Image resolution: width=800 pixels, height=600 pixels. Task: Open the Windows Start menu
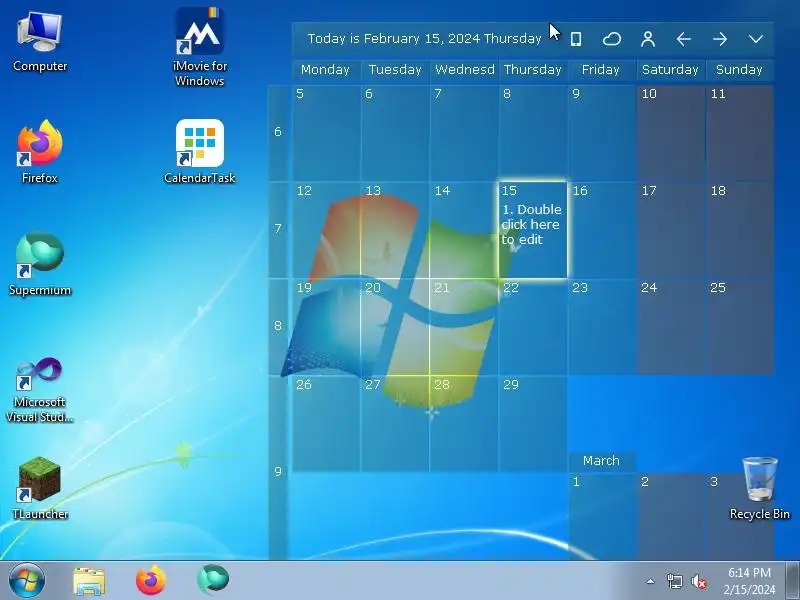point(27,581)
